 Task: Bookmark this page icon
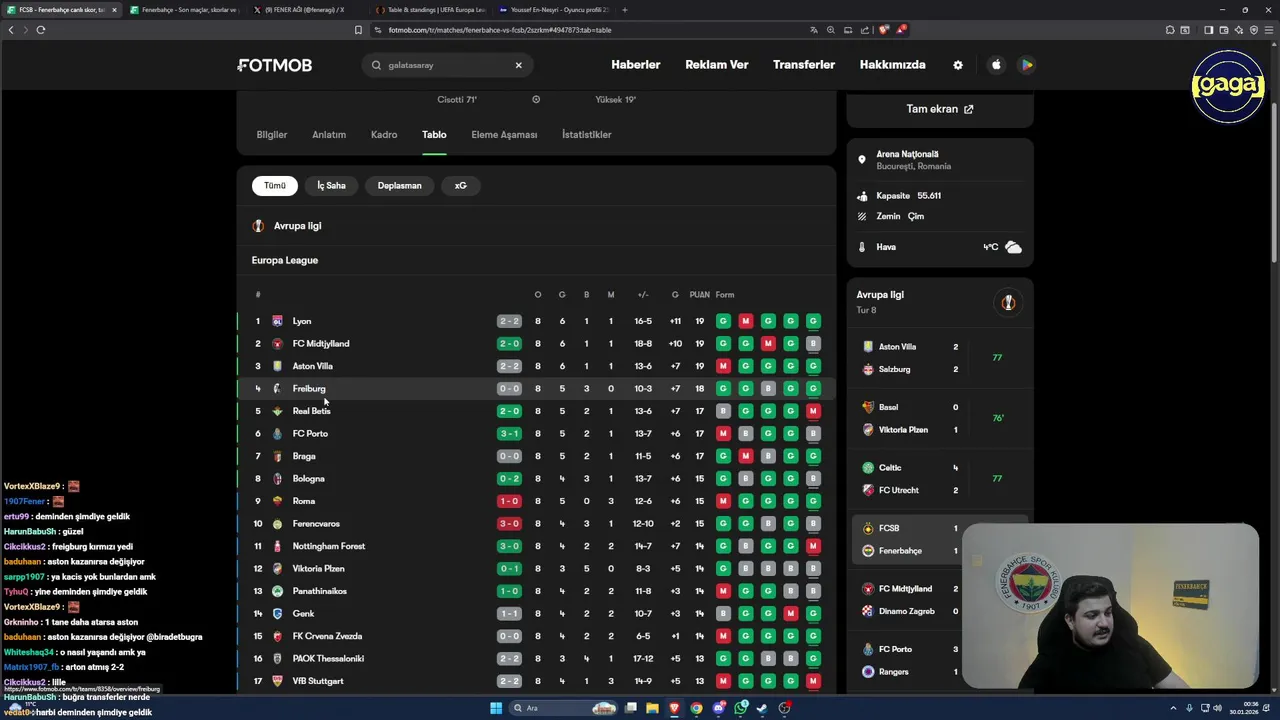pyautogui.click(x=358, y=30)
